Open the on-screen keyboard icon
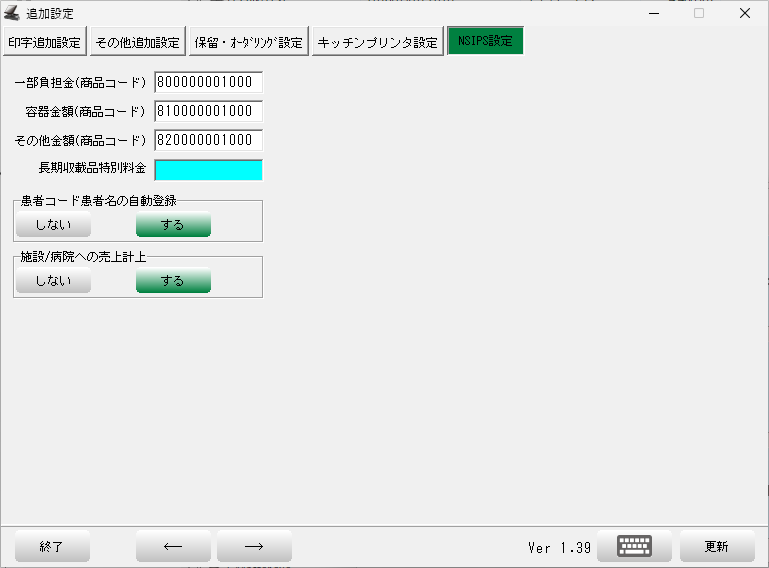Viewport: 769px width, 568px height. click(x=634, y=546)
